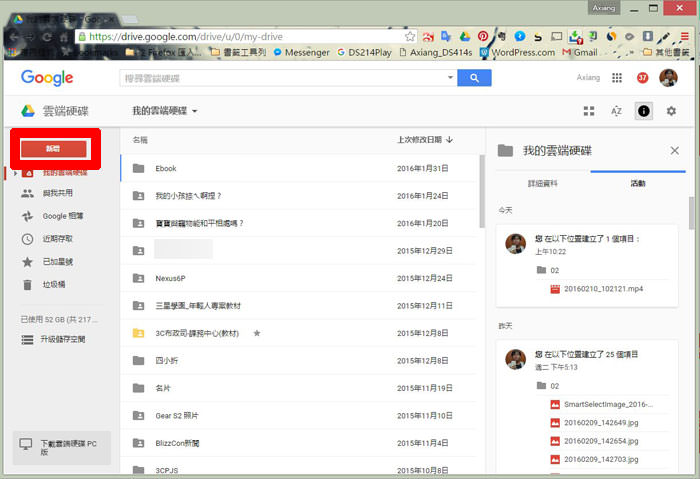
Task: Toggle the info details panel icon
Action: pyautogui.click(x=644, y=111)
